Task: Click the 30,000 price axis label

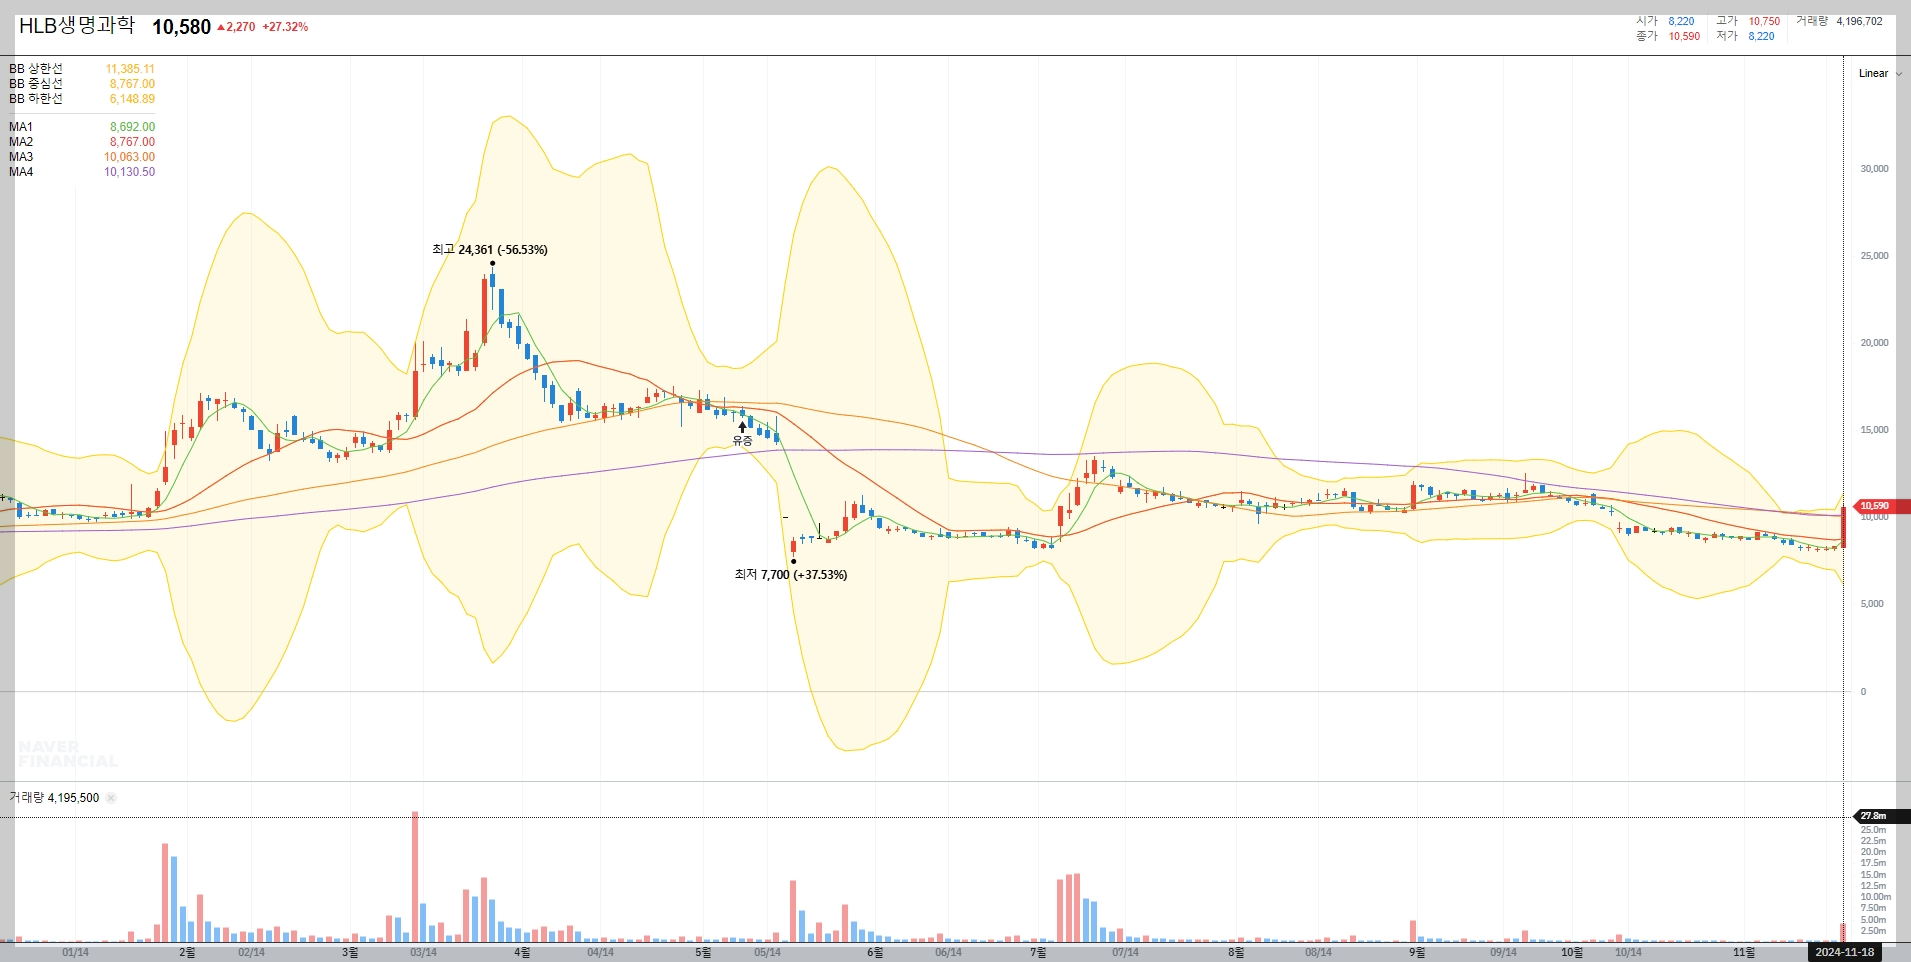Action: pos(1874,169)
